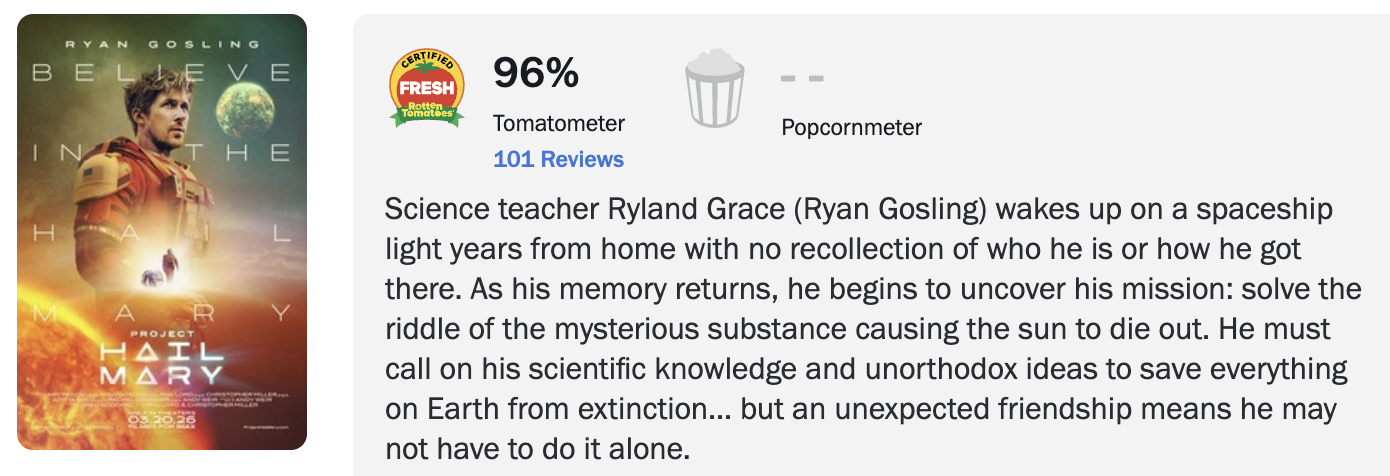Click the word BELIEVE on the poster
The image size is (1390, 476).
[162, 73]
